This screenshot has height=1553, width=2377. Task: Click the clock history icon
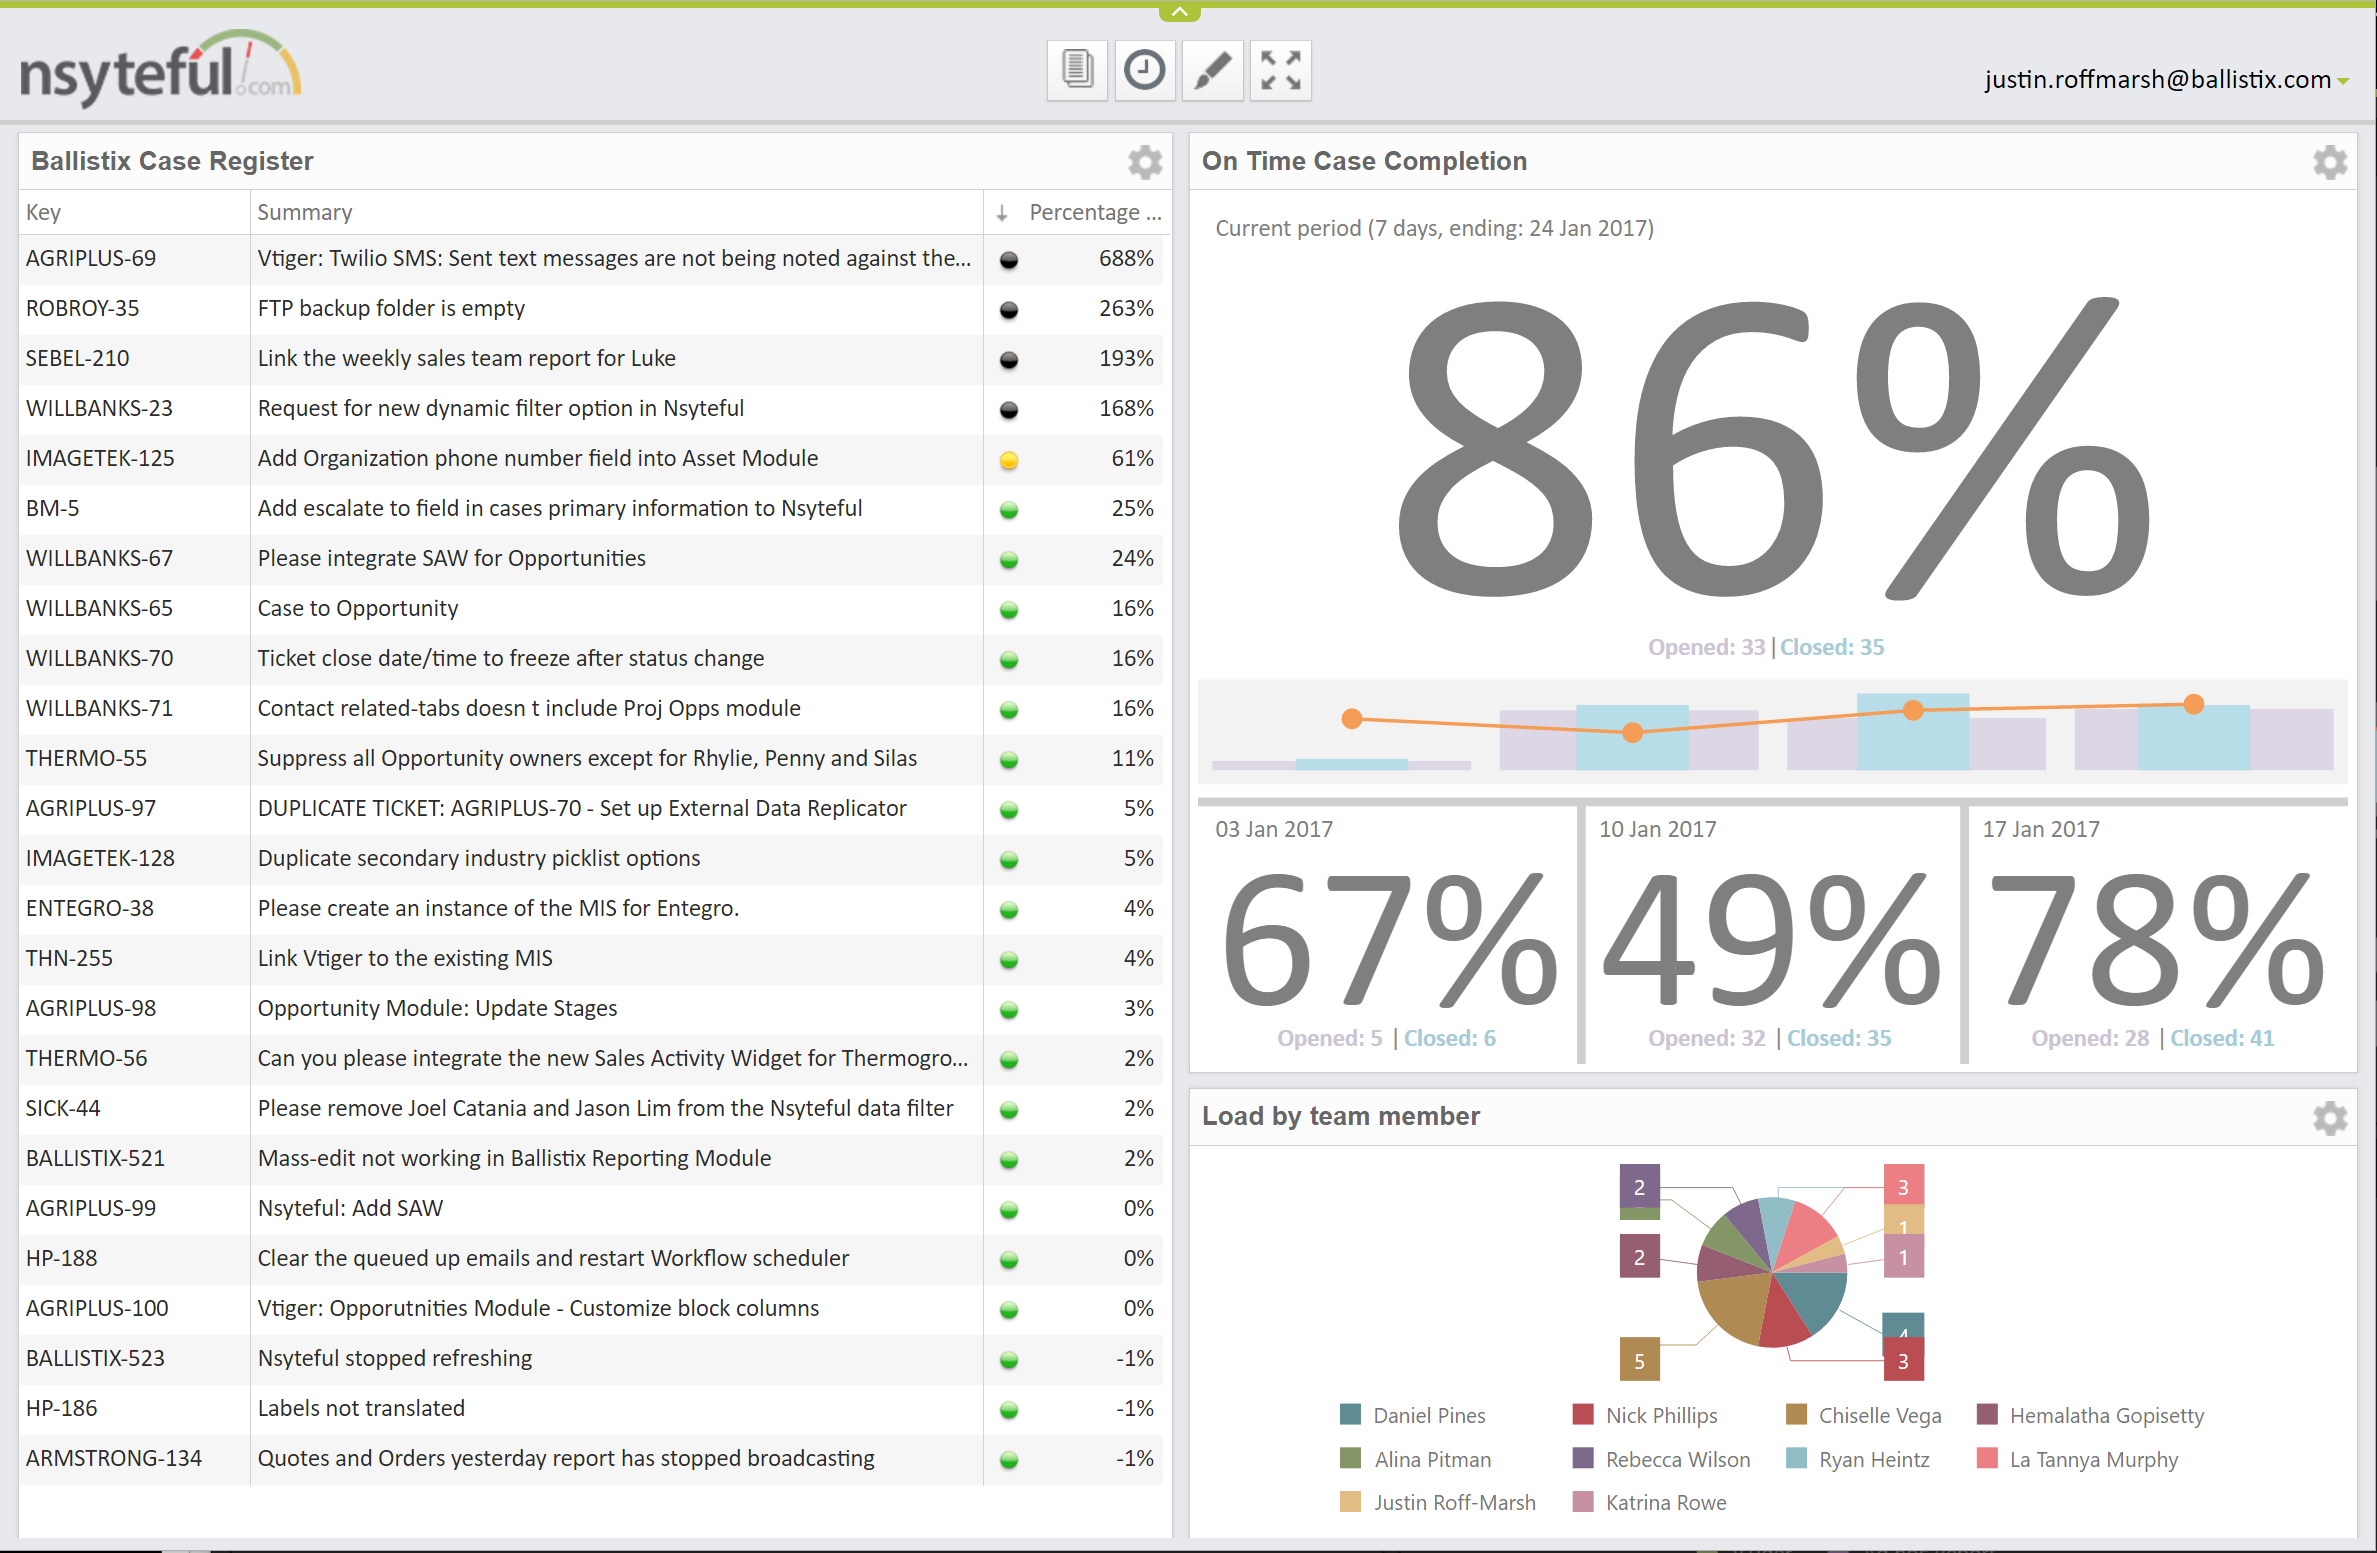pos(1145,70)
